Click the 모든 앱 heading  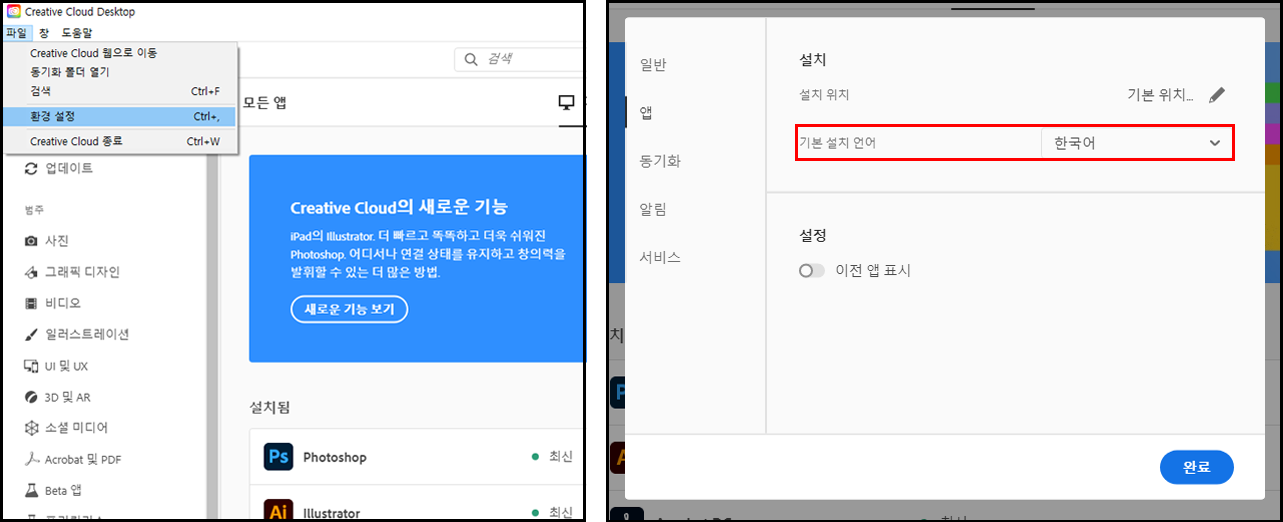265,102
